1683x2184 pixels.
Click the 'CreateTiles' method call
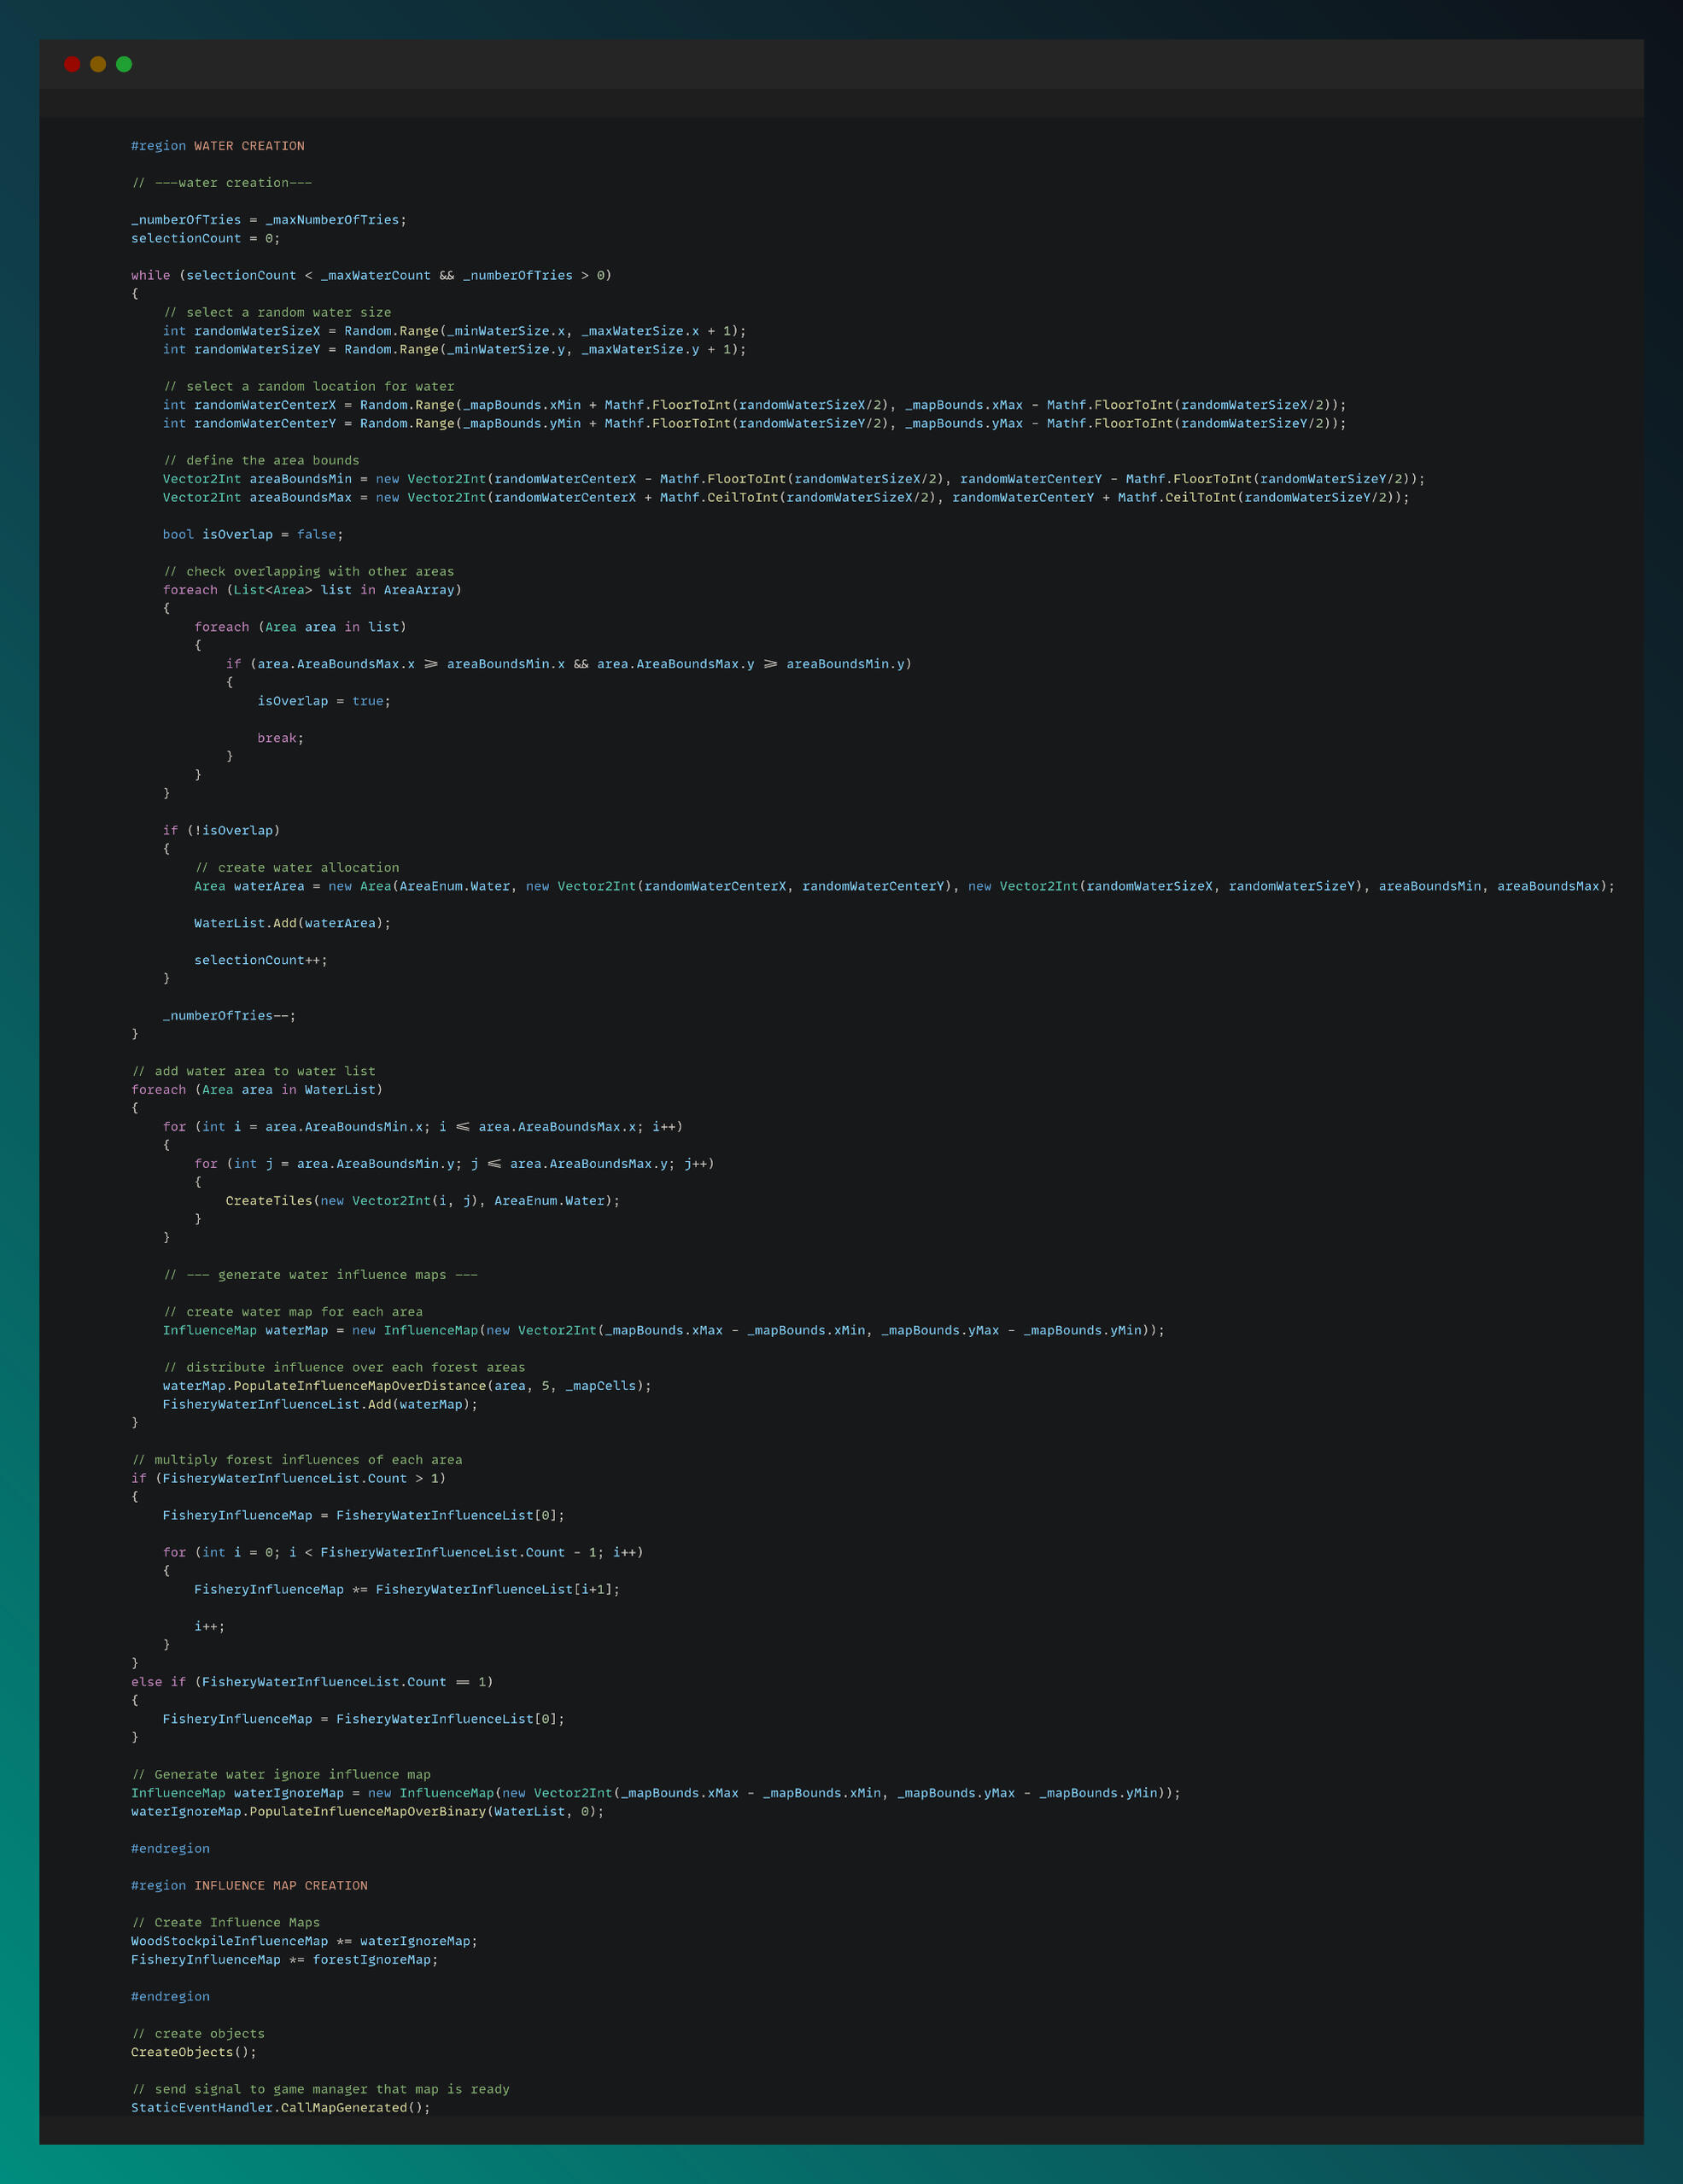pos(269,1200)
